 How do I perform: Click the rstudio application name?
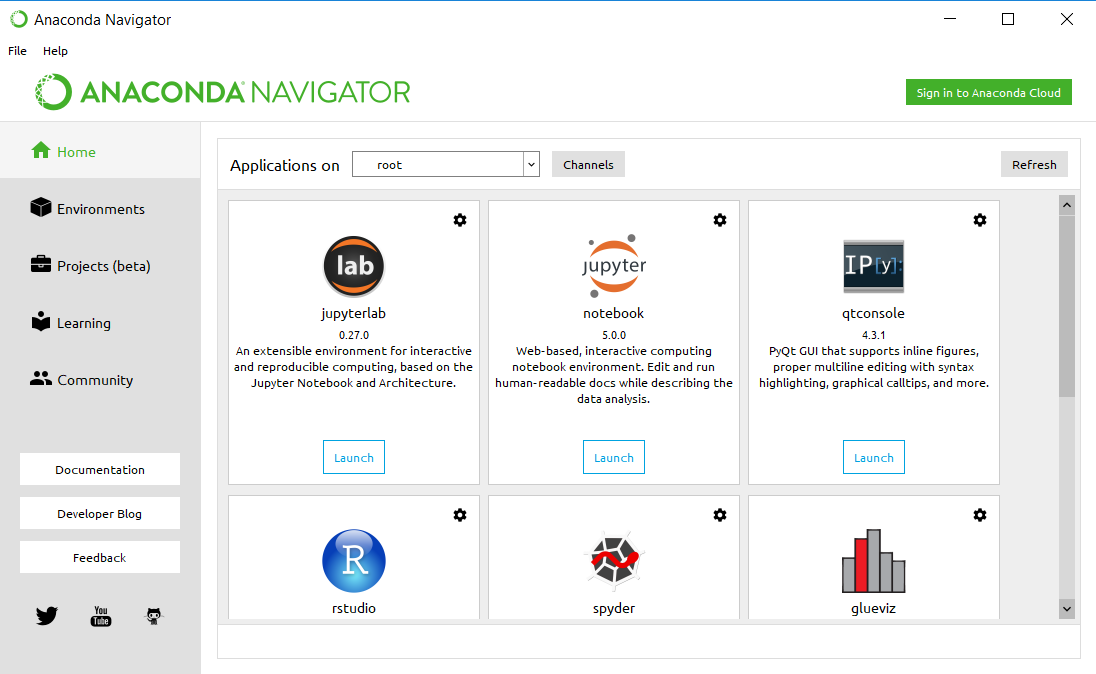(354, 608)
